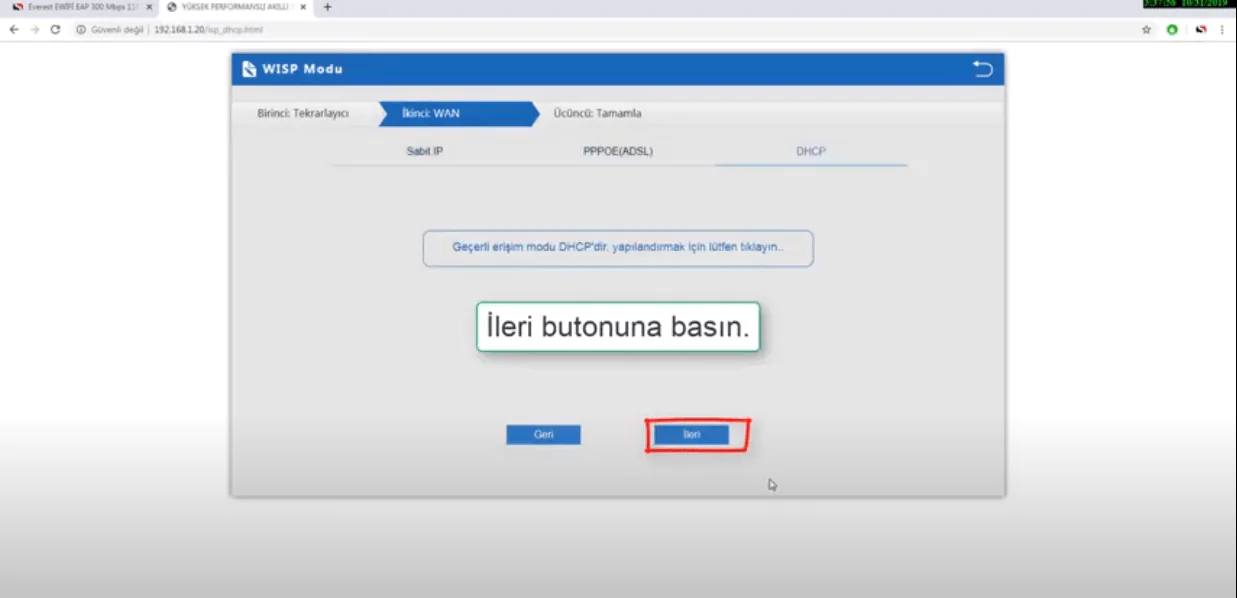Open the Üçüncü: Tamamla step
The height and width of the screenshot is (598, 1237).
click(598, 113)
